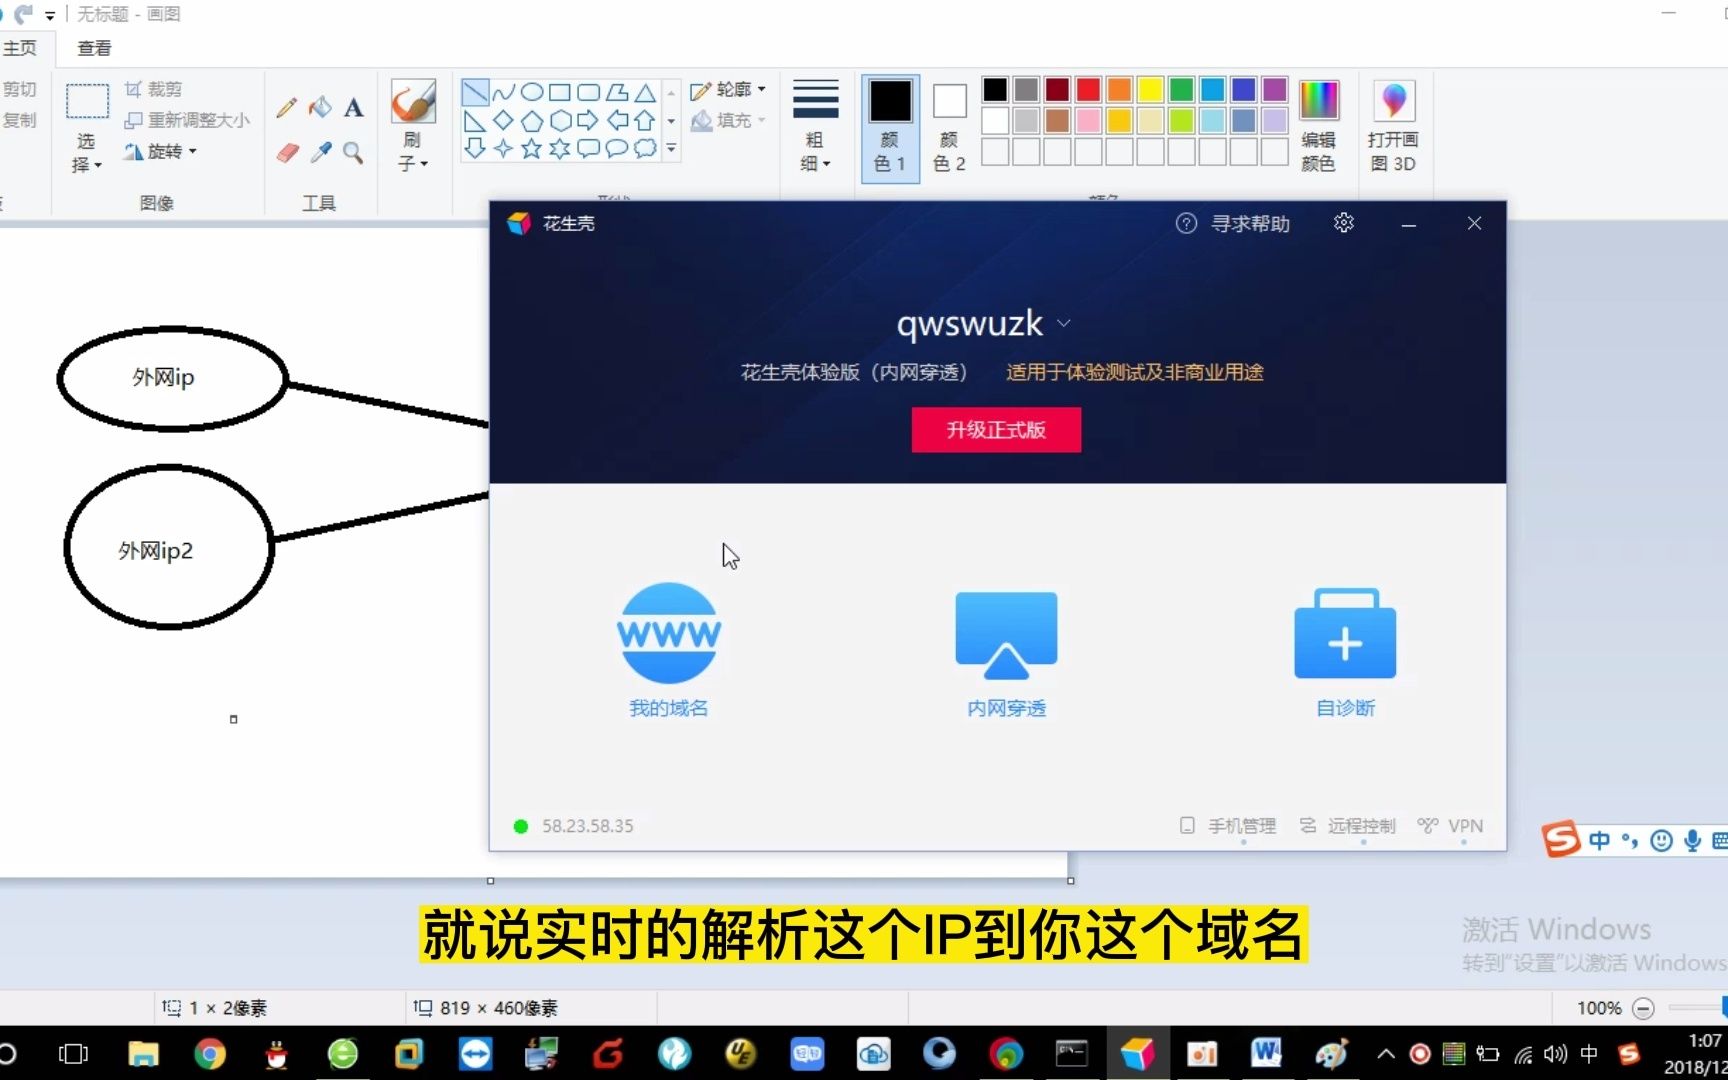Open the 旋转 rotate dropdown
1728x1080 pixels.
click(x=160, y=151)
